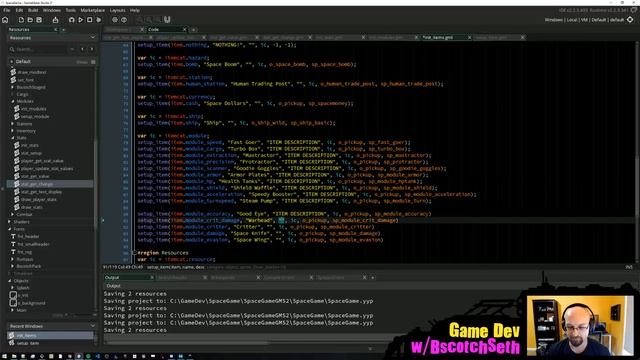The width and height of the screenshot is (640, 360).
Task: Open the Layouts menu
Action: click(118, 10)
